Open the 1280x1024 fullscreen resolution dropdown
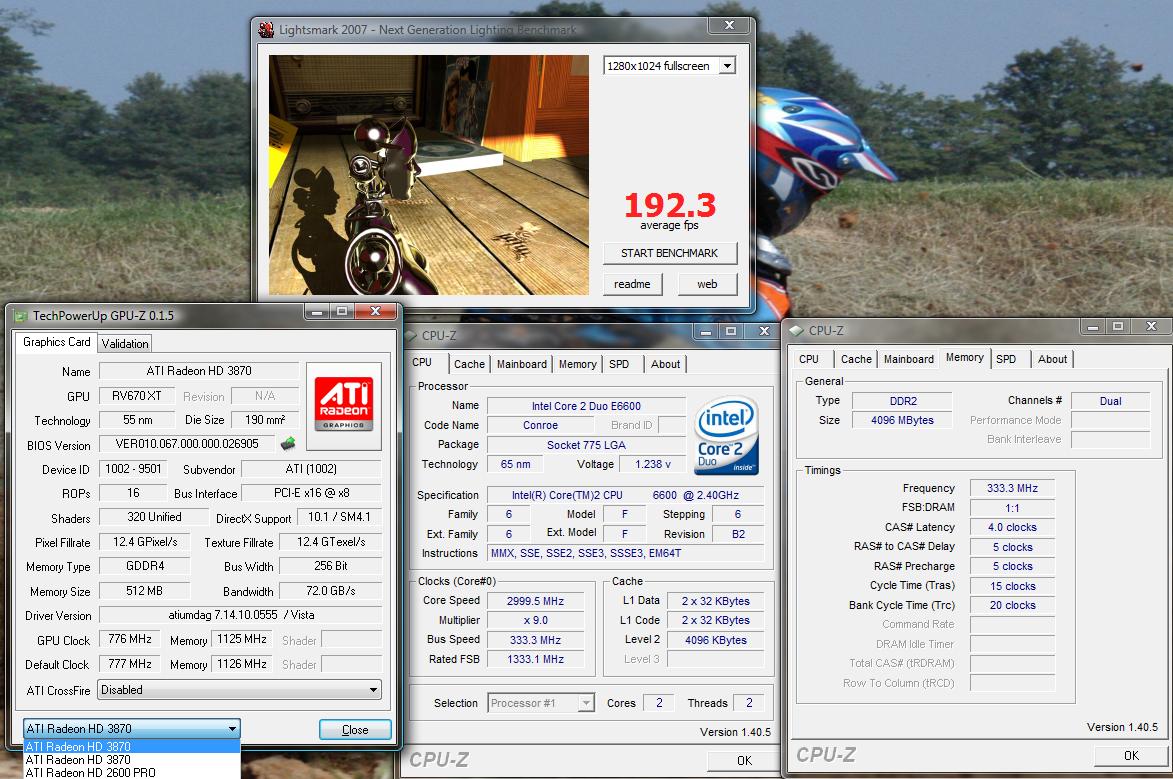Screen dimensions: 1173x779 727,66
